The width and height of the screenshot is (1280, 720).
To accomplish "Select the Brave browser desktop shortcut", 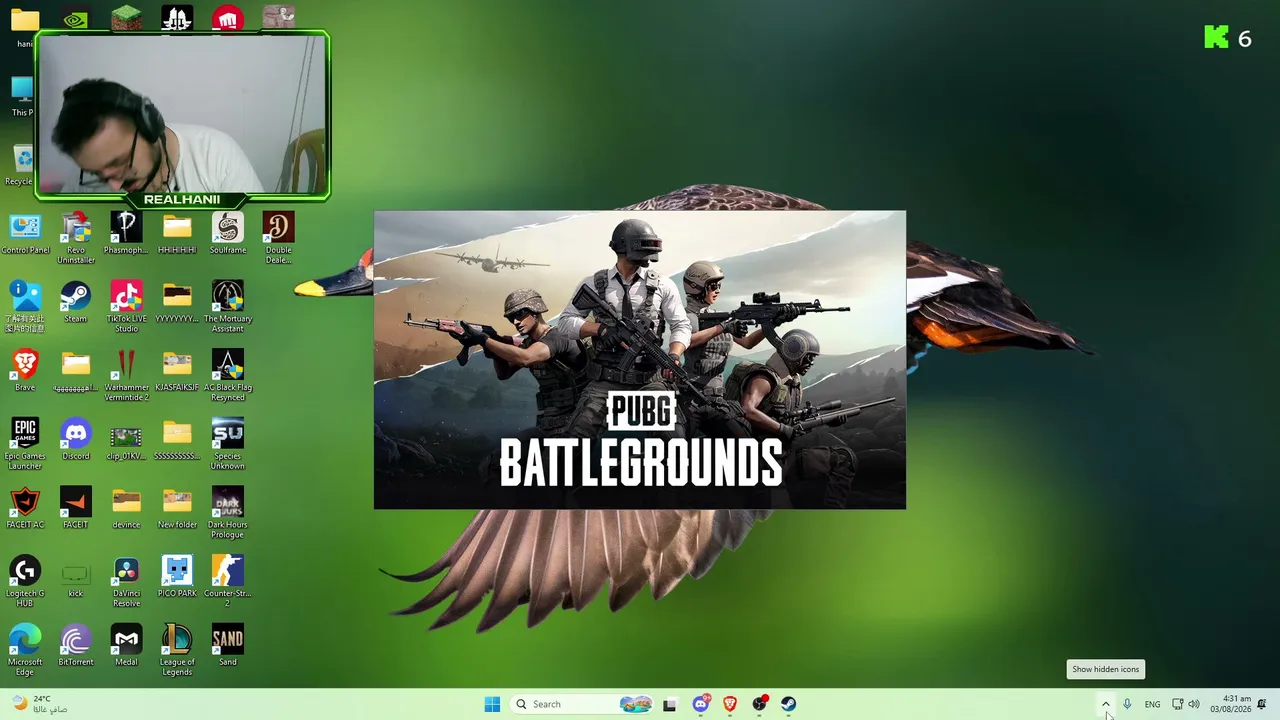I will coord(25,371).
